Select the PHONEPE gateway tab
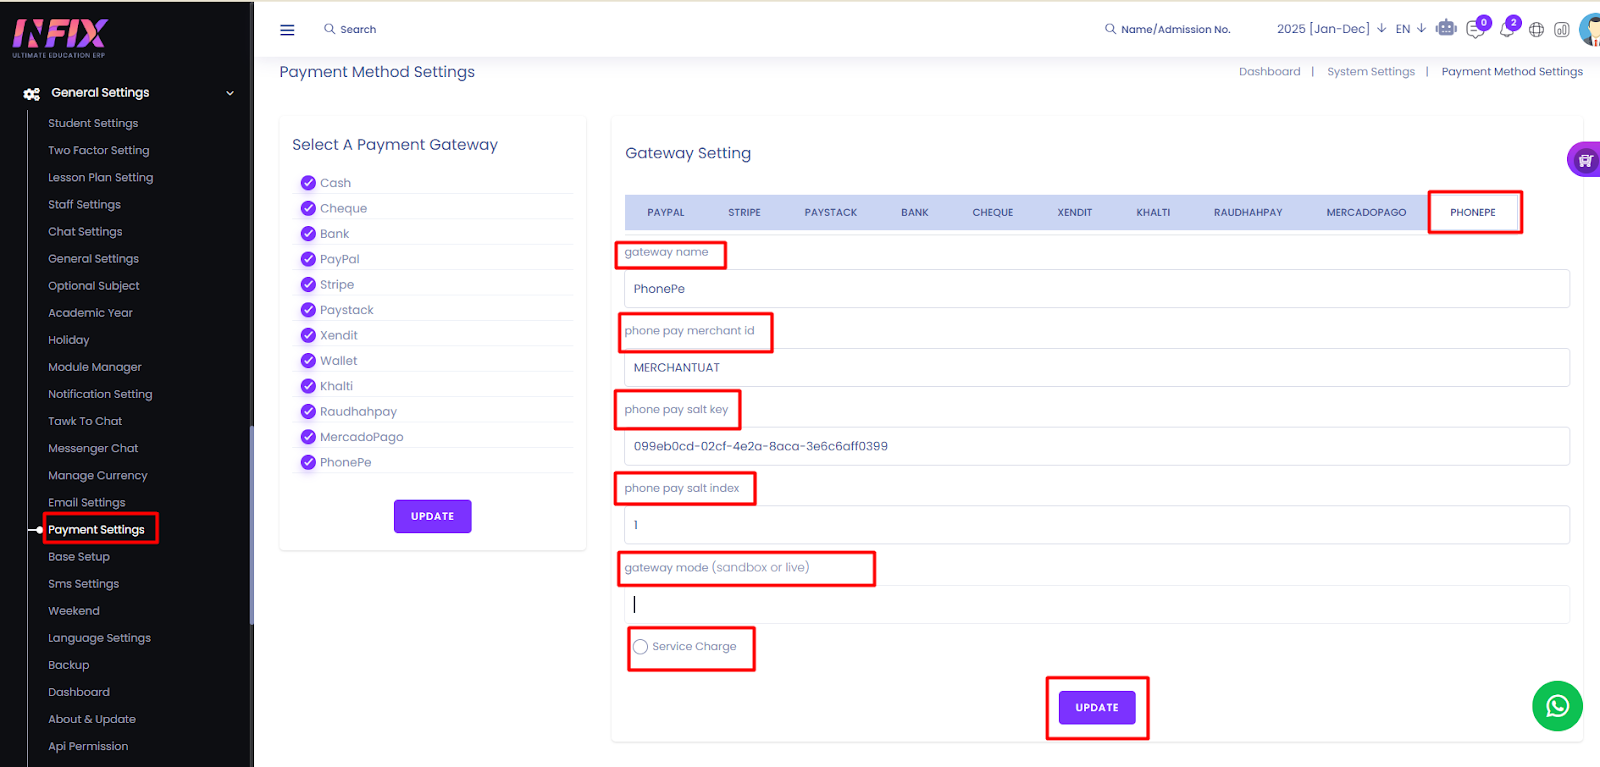 [1473, 213]
